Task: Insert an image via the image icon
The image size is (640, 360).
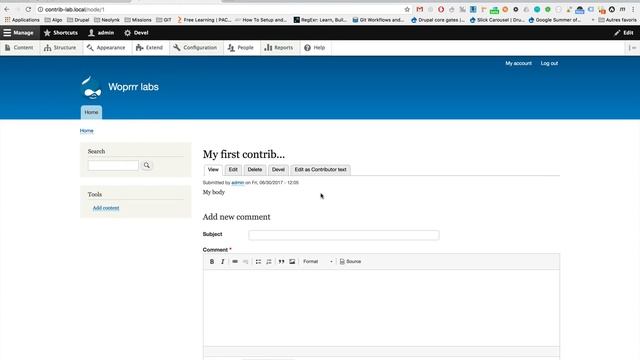Action: coord(292,262)
